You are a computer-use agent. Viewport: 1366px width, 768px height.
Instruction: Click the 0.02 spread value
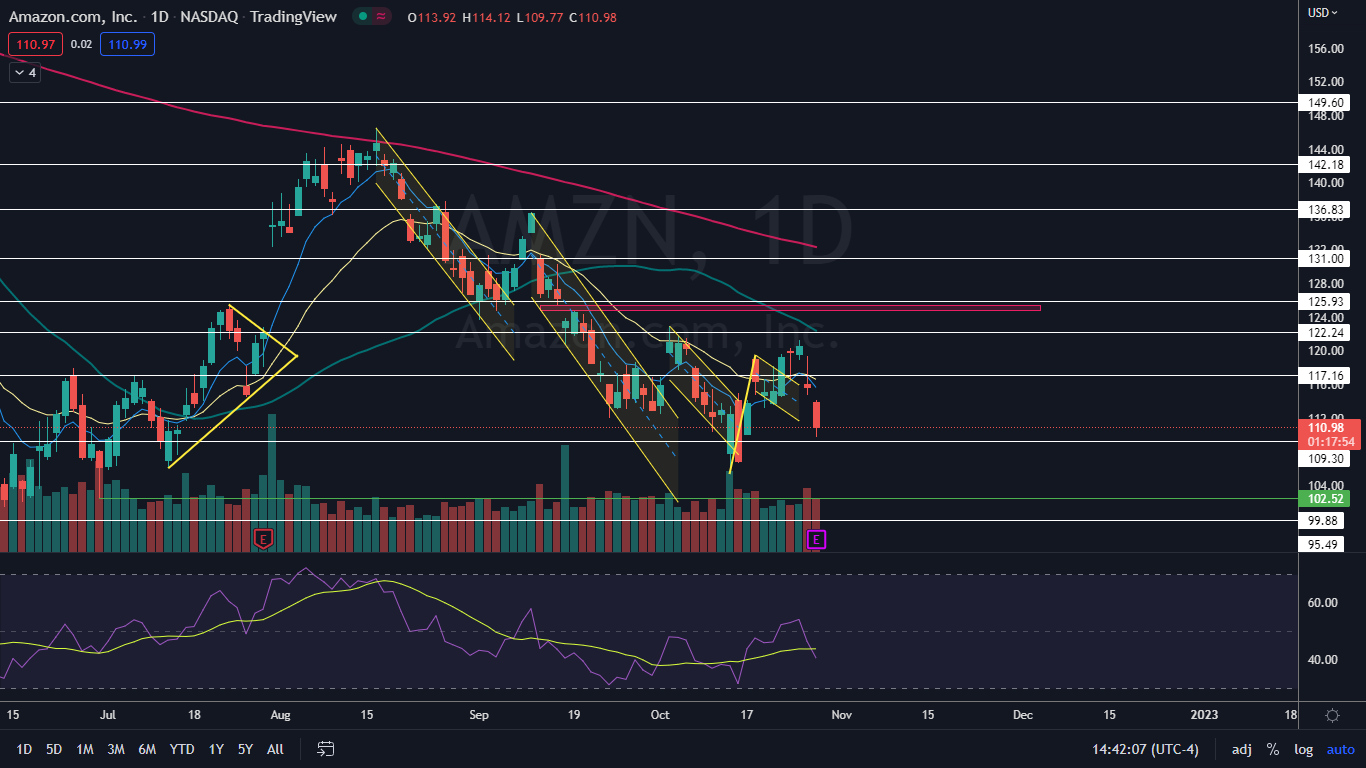click(82, 44)
